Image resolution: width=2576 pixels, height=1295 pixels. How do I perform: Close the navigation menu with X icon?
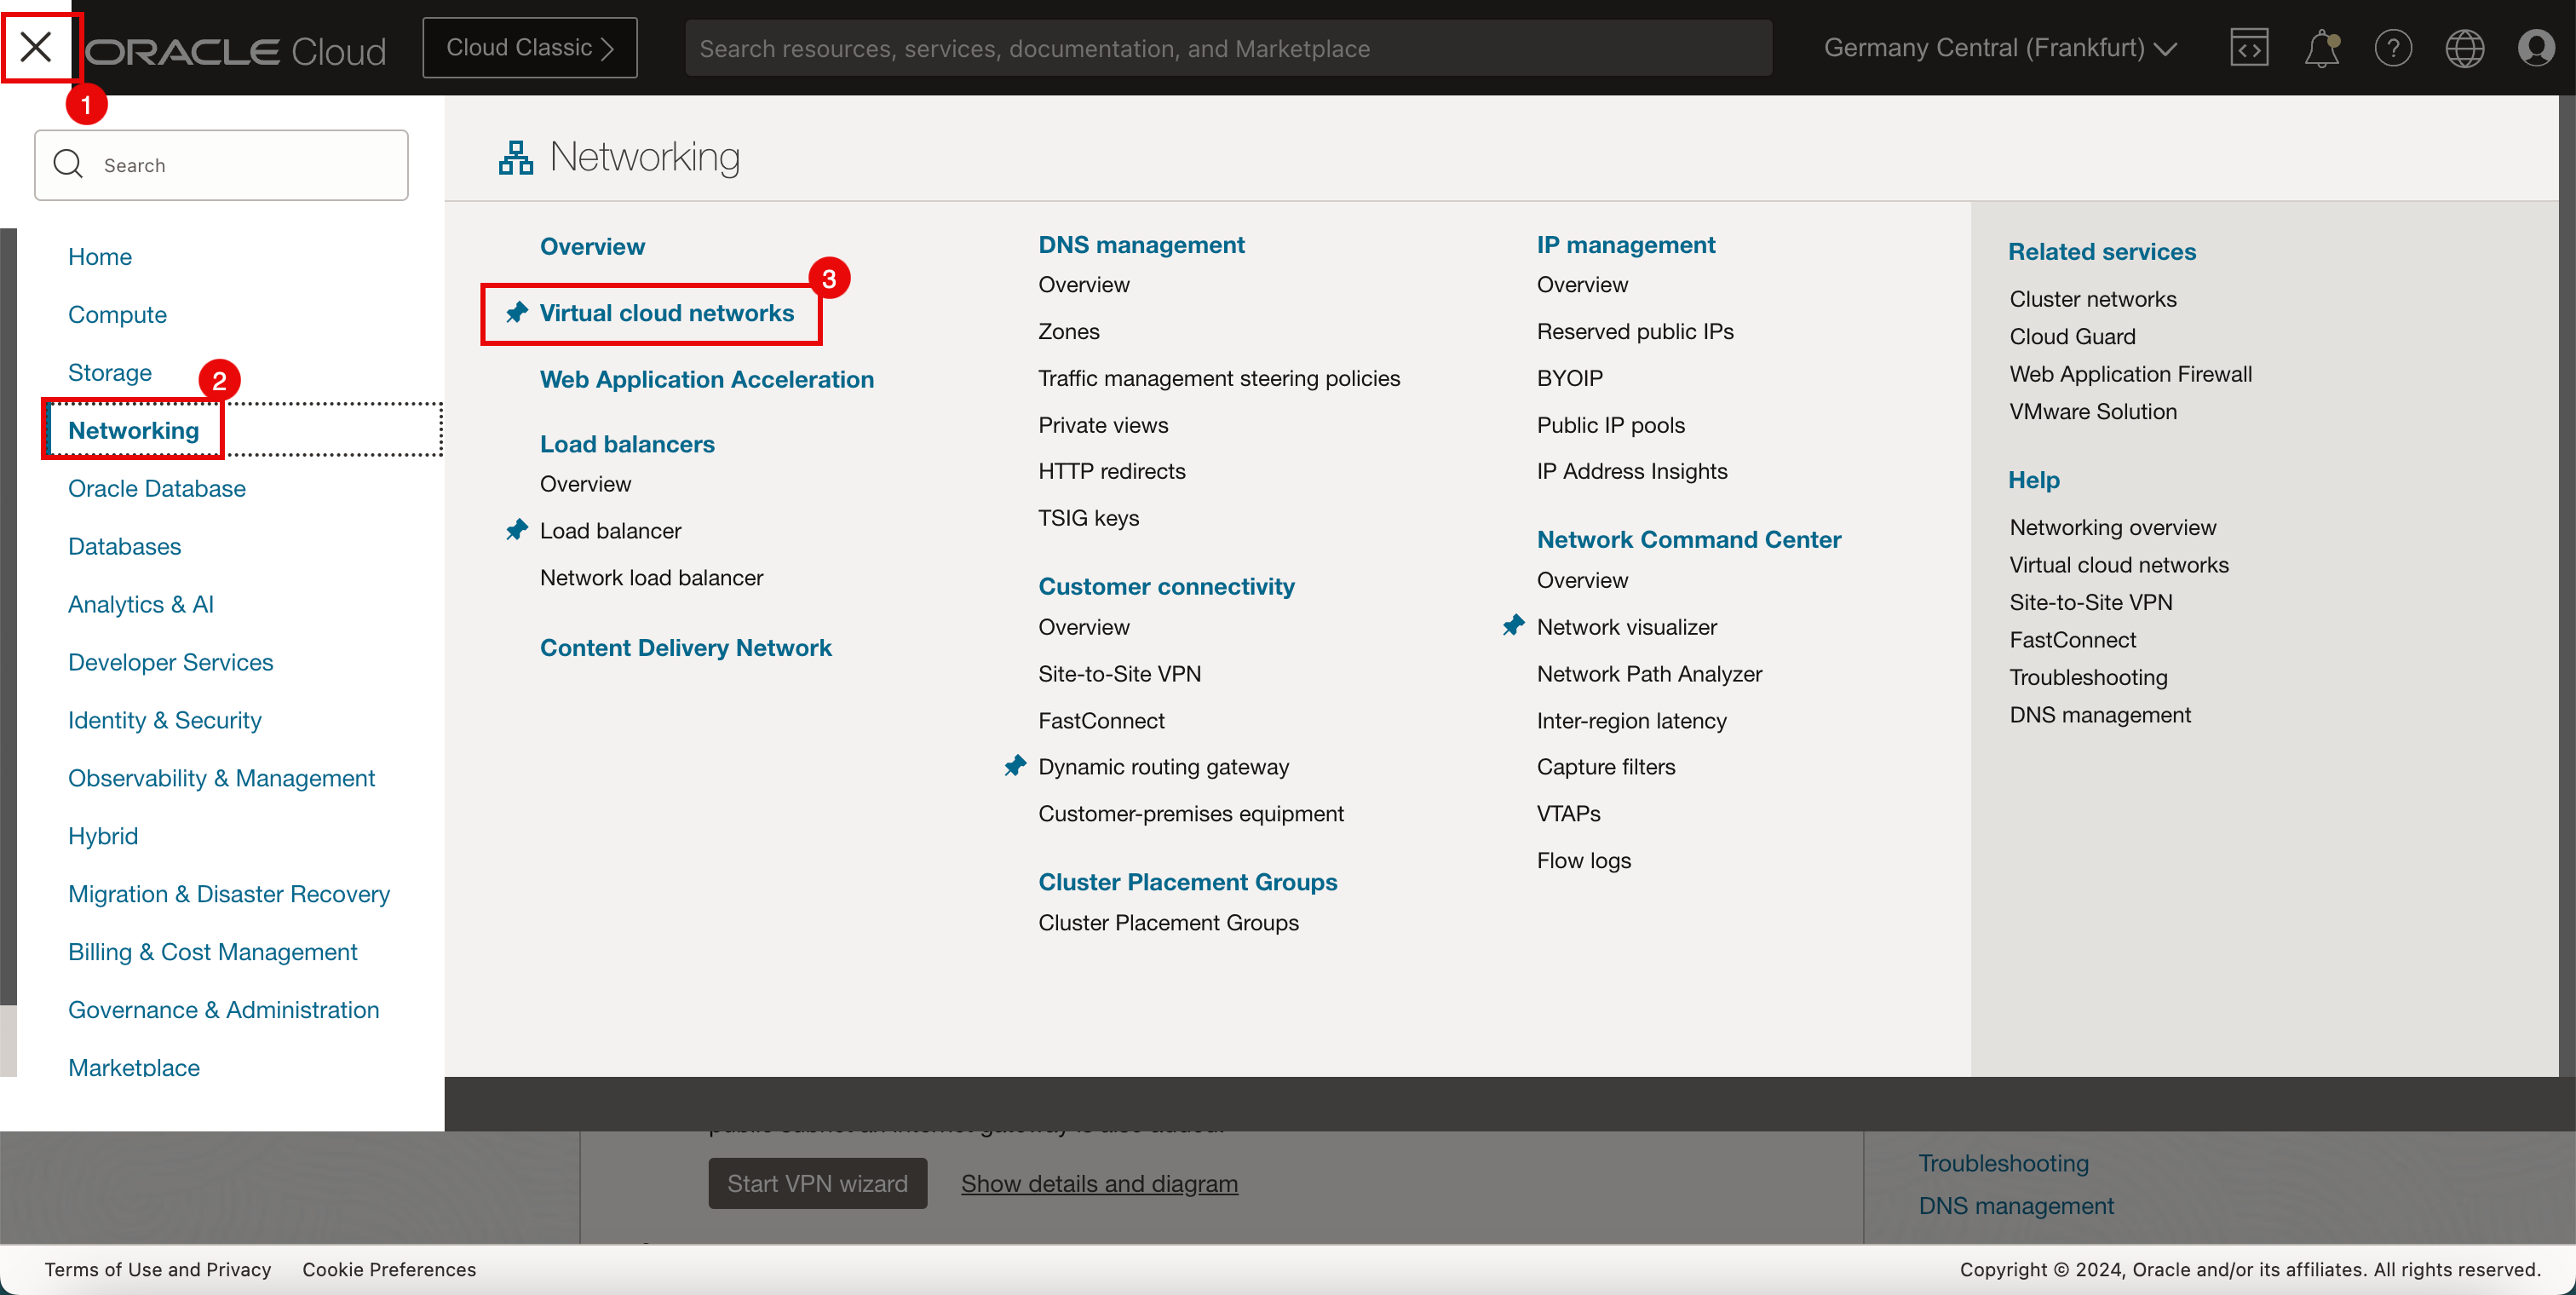(36, 46)
